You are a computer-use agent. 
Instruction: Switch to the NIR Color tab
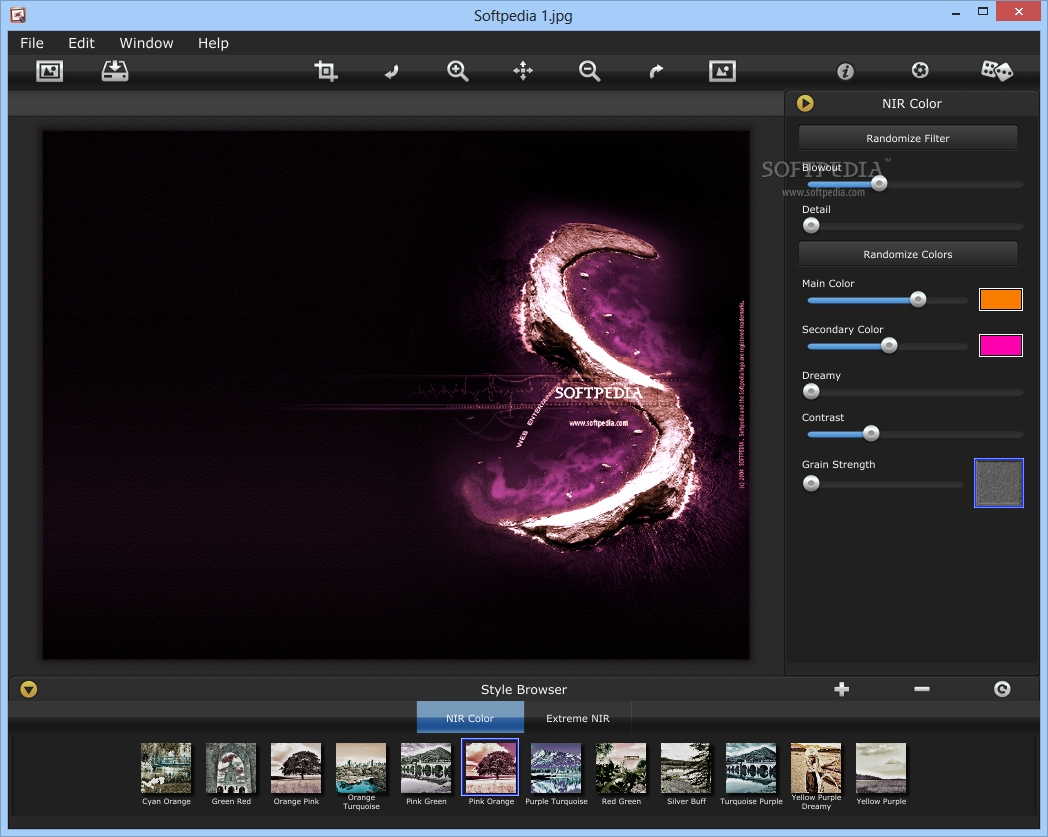click(470, 718)
